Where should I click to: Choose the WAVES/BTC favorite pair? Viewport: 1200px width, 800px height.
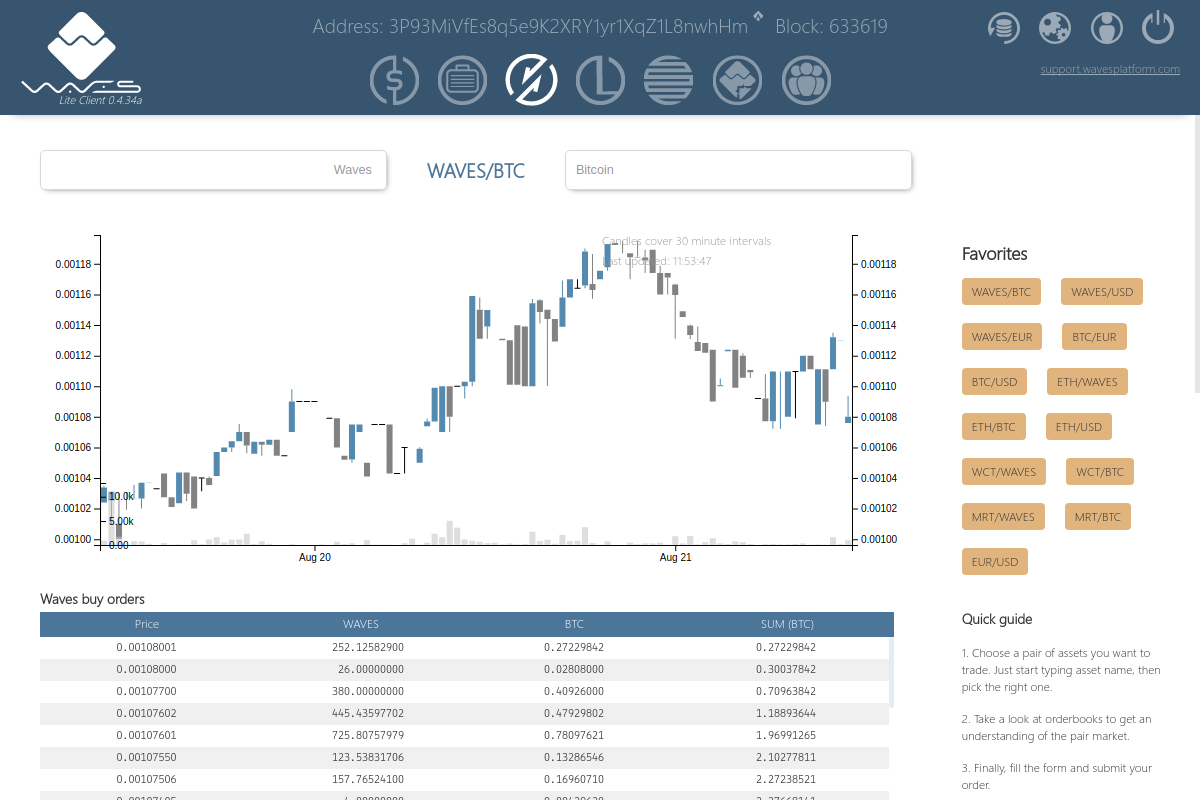point(1001,292)
